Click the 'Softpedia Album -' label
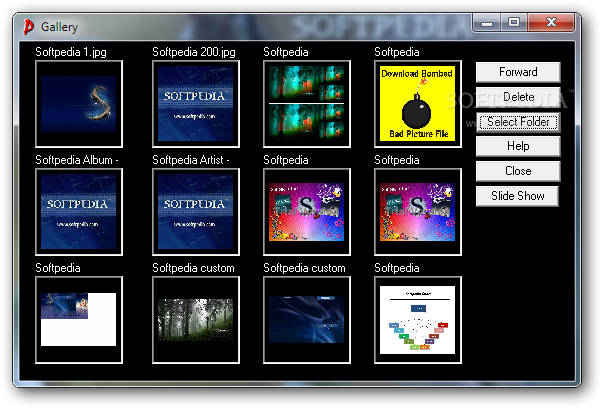Screen dimensions: 602x408 click(76, 160)
